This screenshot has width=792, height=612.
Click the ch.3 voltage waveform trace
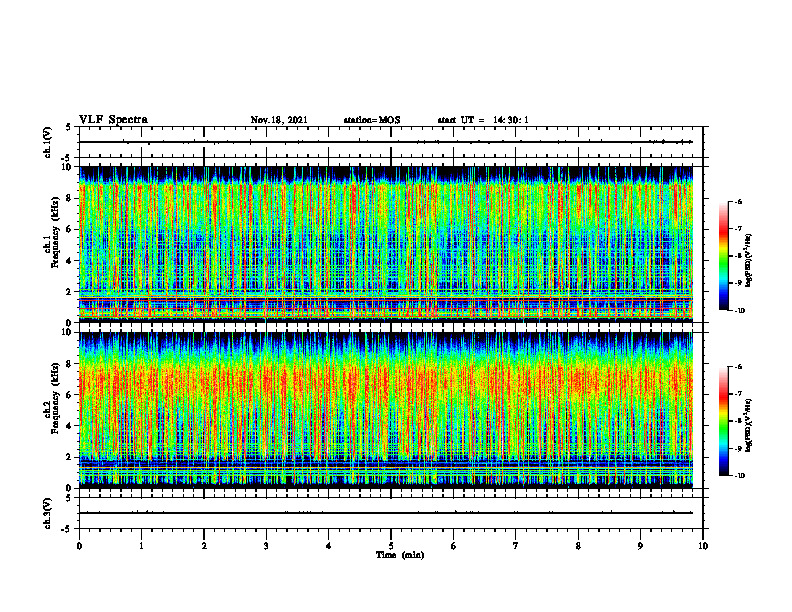(386, 513)
